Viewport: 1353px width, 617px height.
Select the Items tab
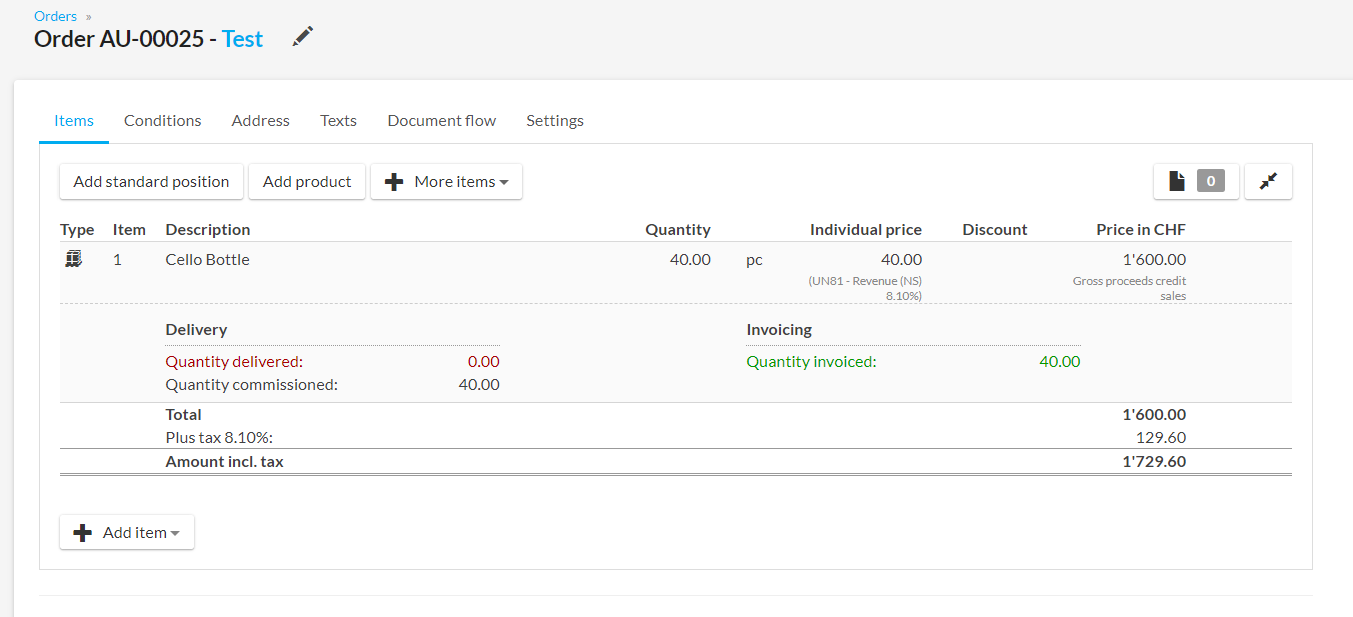point(74,120)
